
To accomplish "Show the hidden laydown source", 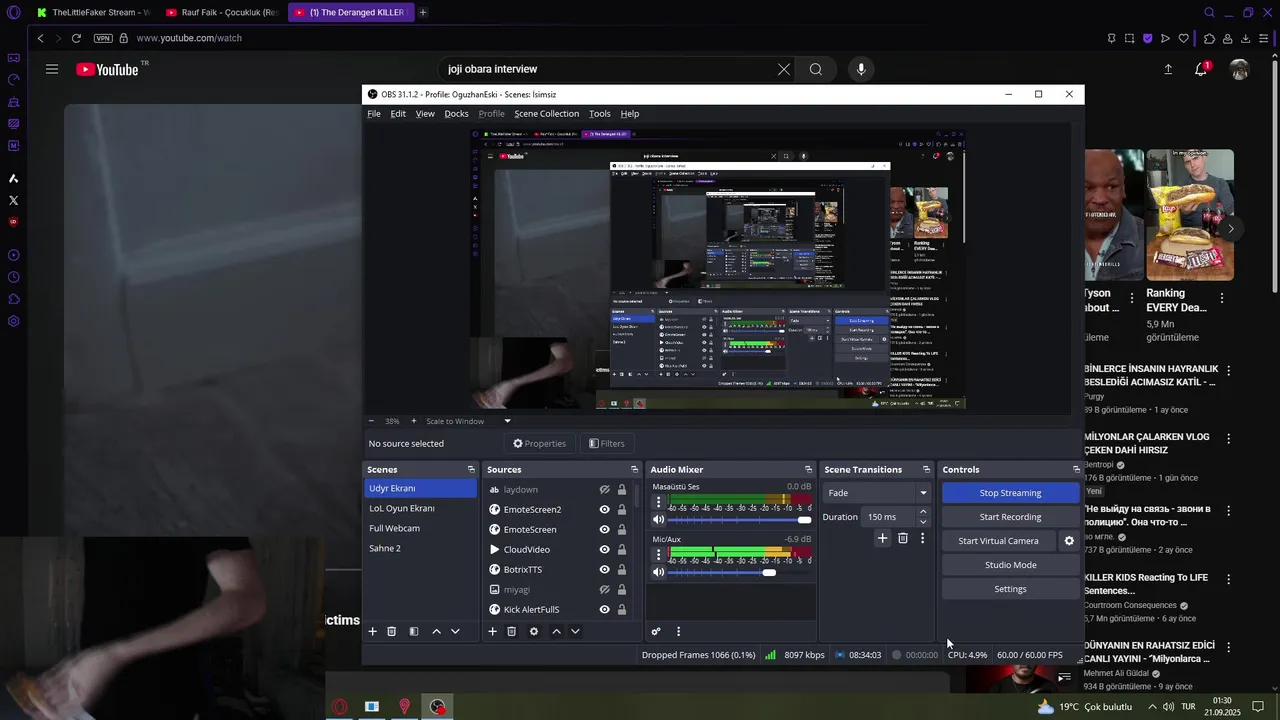I will point(604,490).
